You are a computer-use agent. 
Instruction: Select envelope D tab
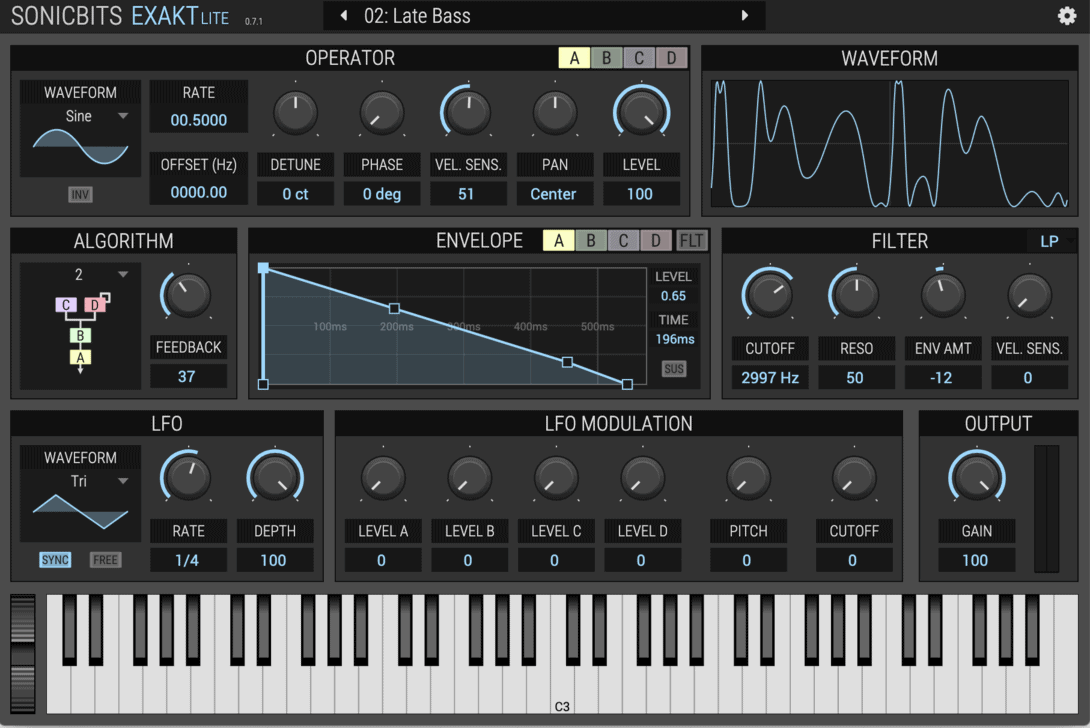655,240
